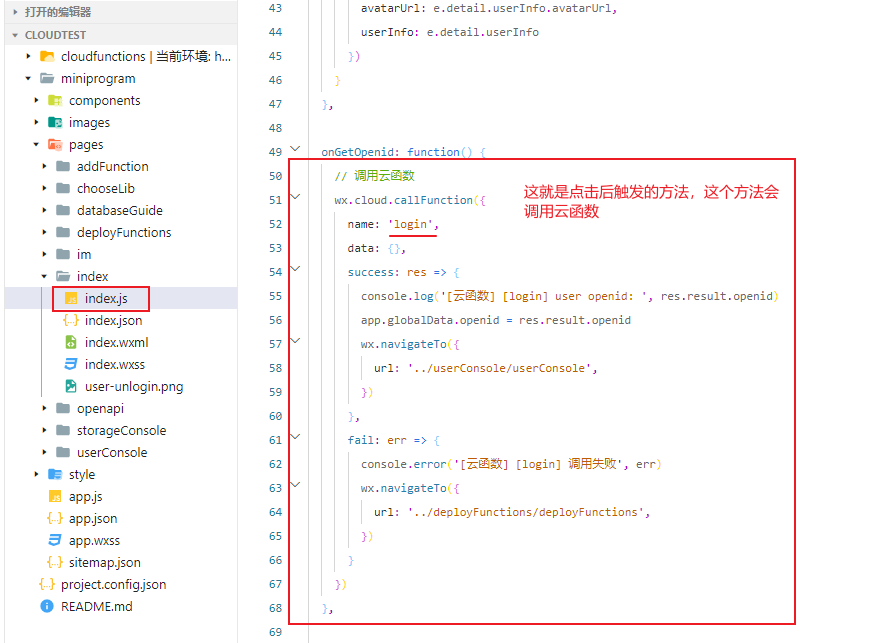Click the style folder icon
This screenshot has width=872, height=643.
pyautogui.click(x=55, y=474)
